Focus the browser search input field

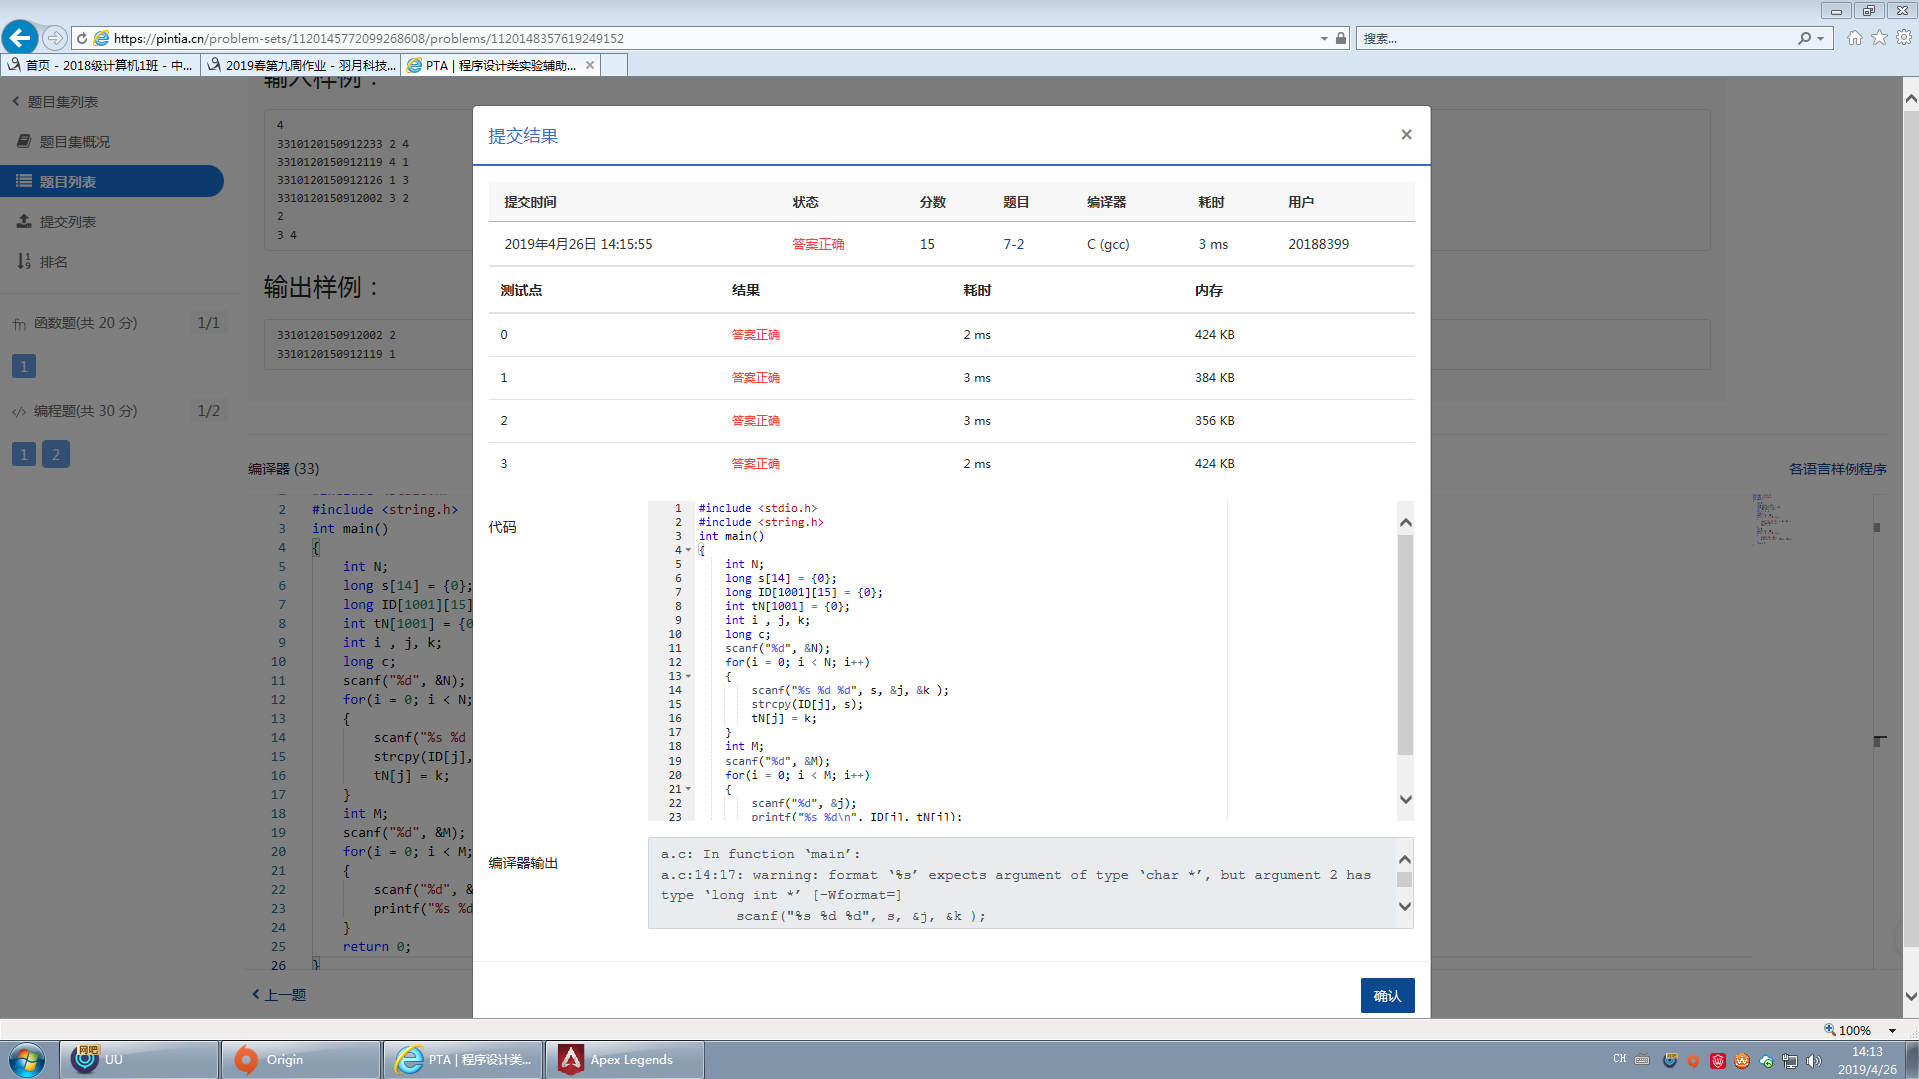(1577, 38)
